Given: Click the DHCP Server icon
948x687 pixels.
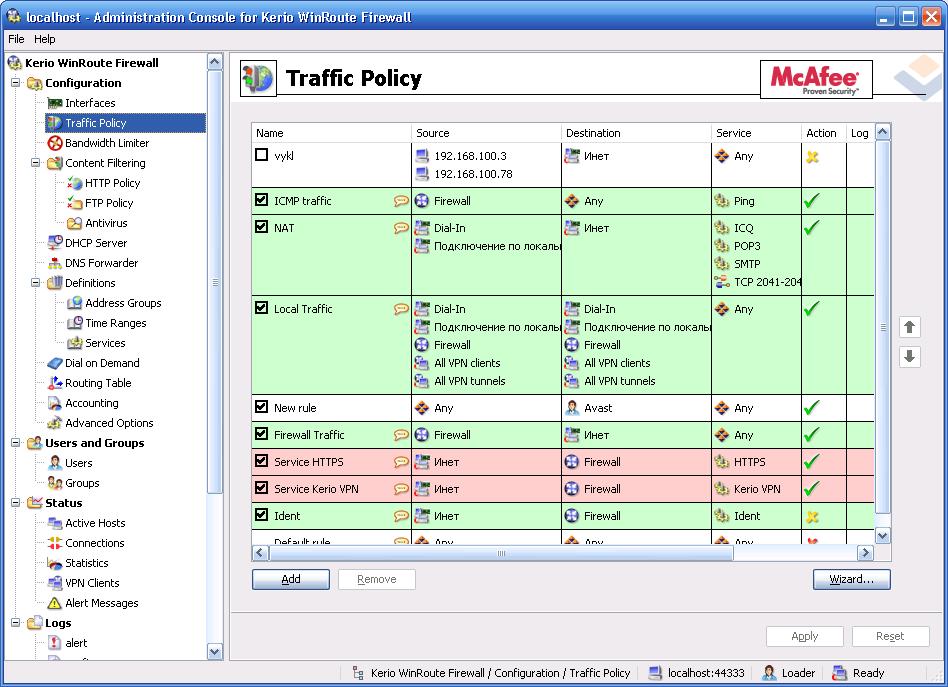Looking at the screenshot, I should (54, 243).
